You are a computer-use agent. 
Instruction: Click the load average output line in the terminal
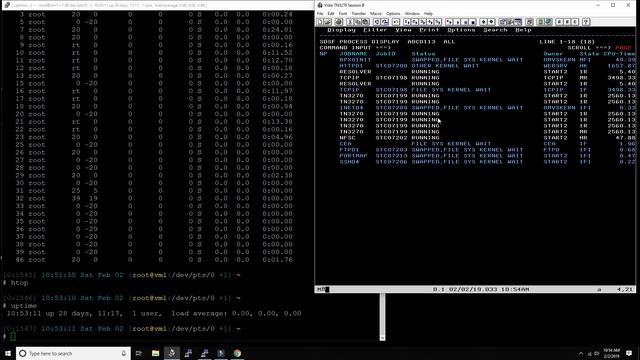(x=154, y=313)
